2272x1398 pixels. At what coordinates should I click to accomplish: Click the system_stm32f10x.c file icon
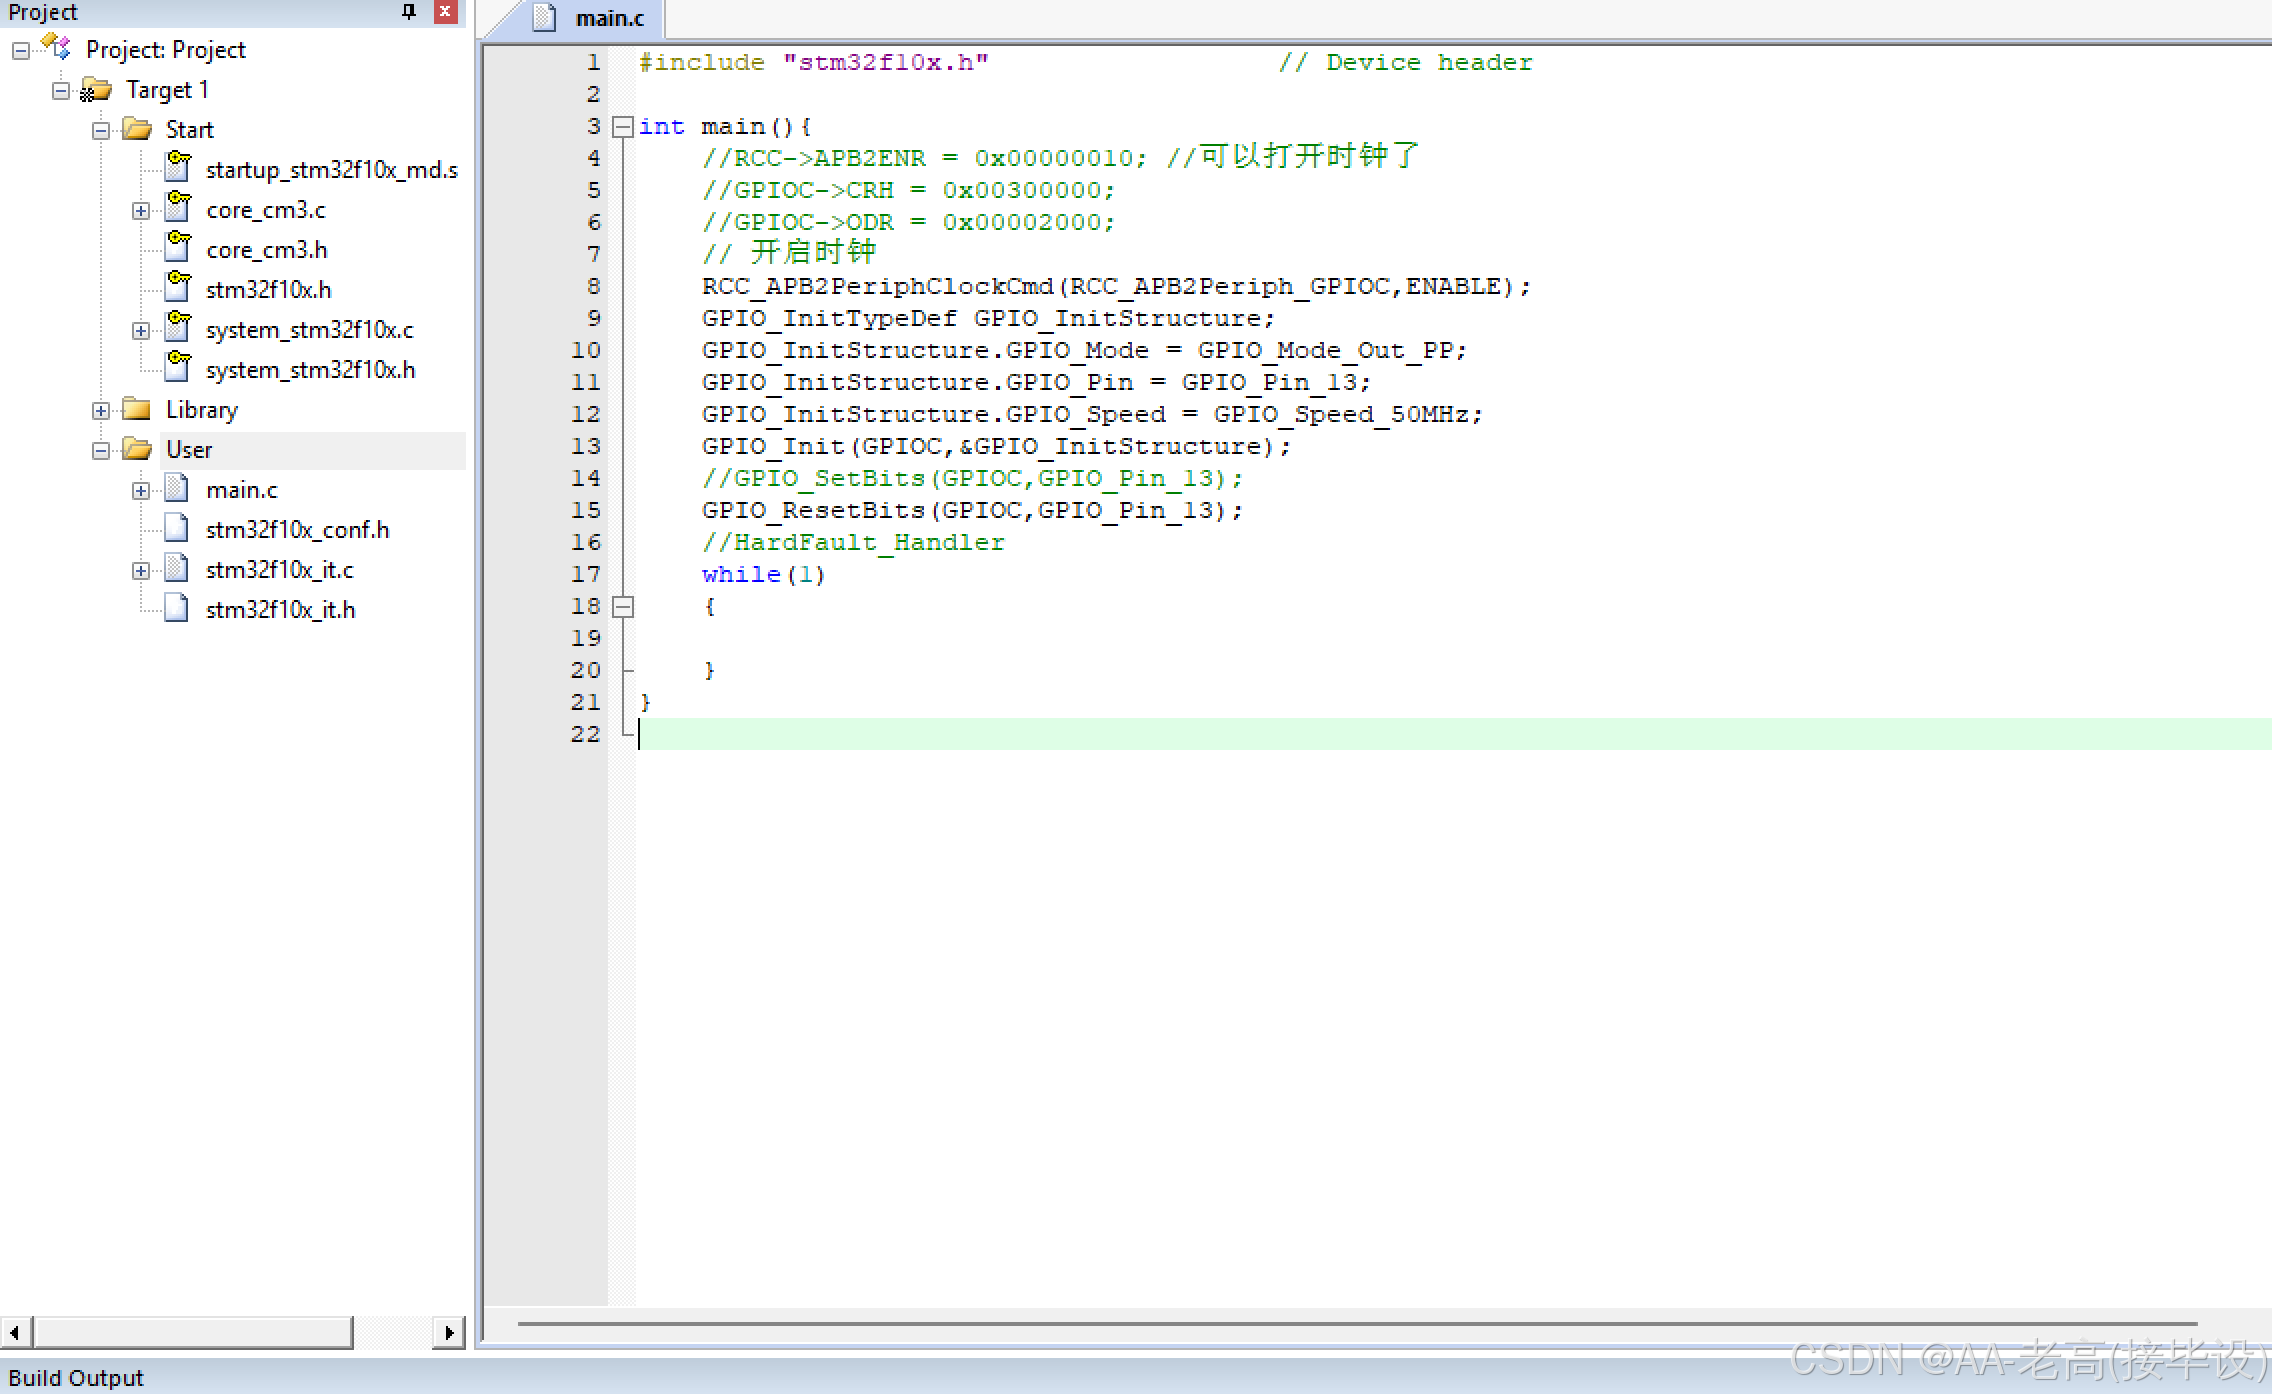pos(178,327)
